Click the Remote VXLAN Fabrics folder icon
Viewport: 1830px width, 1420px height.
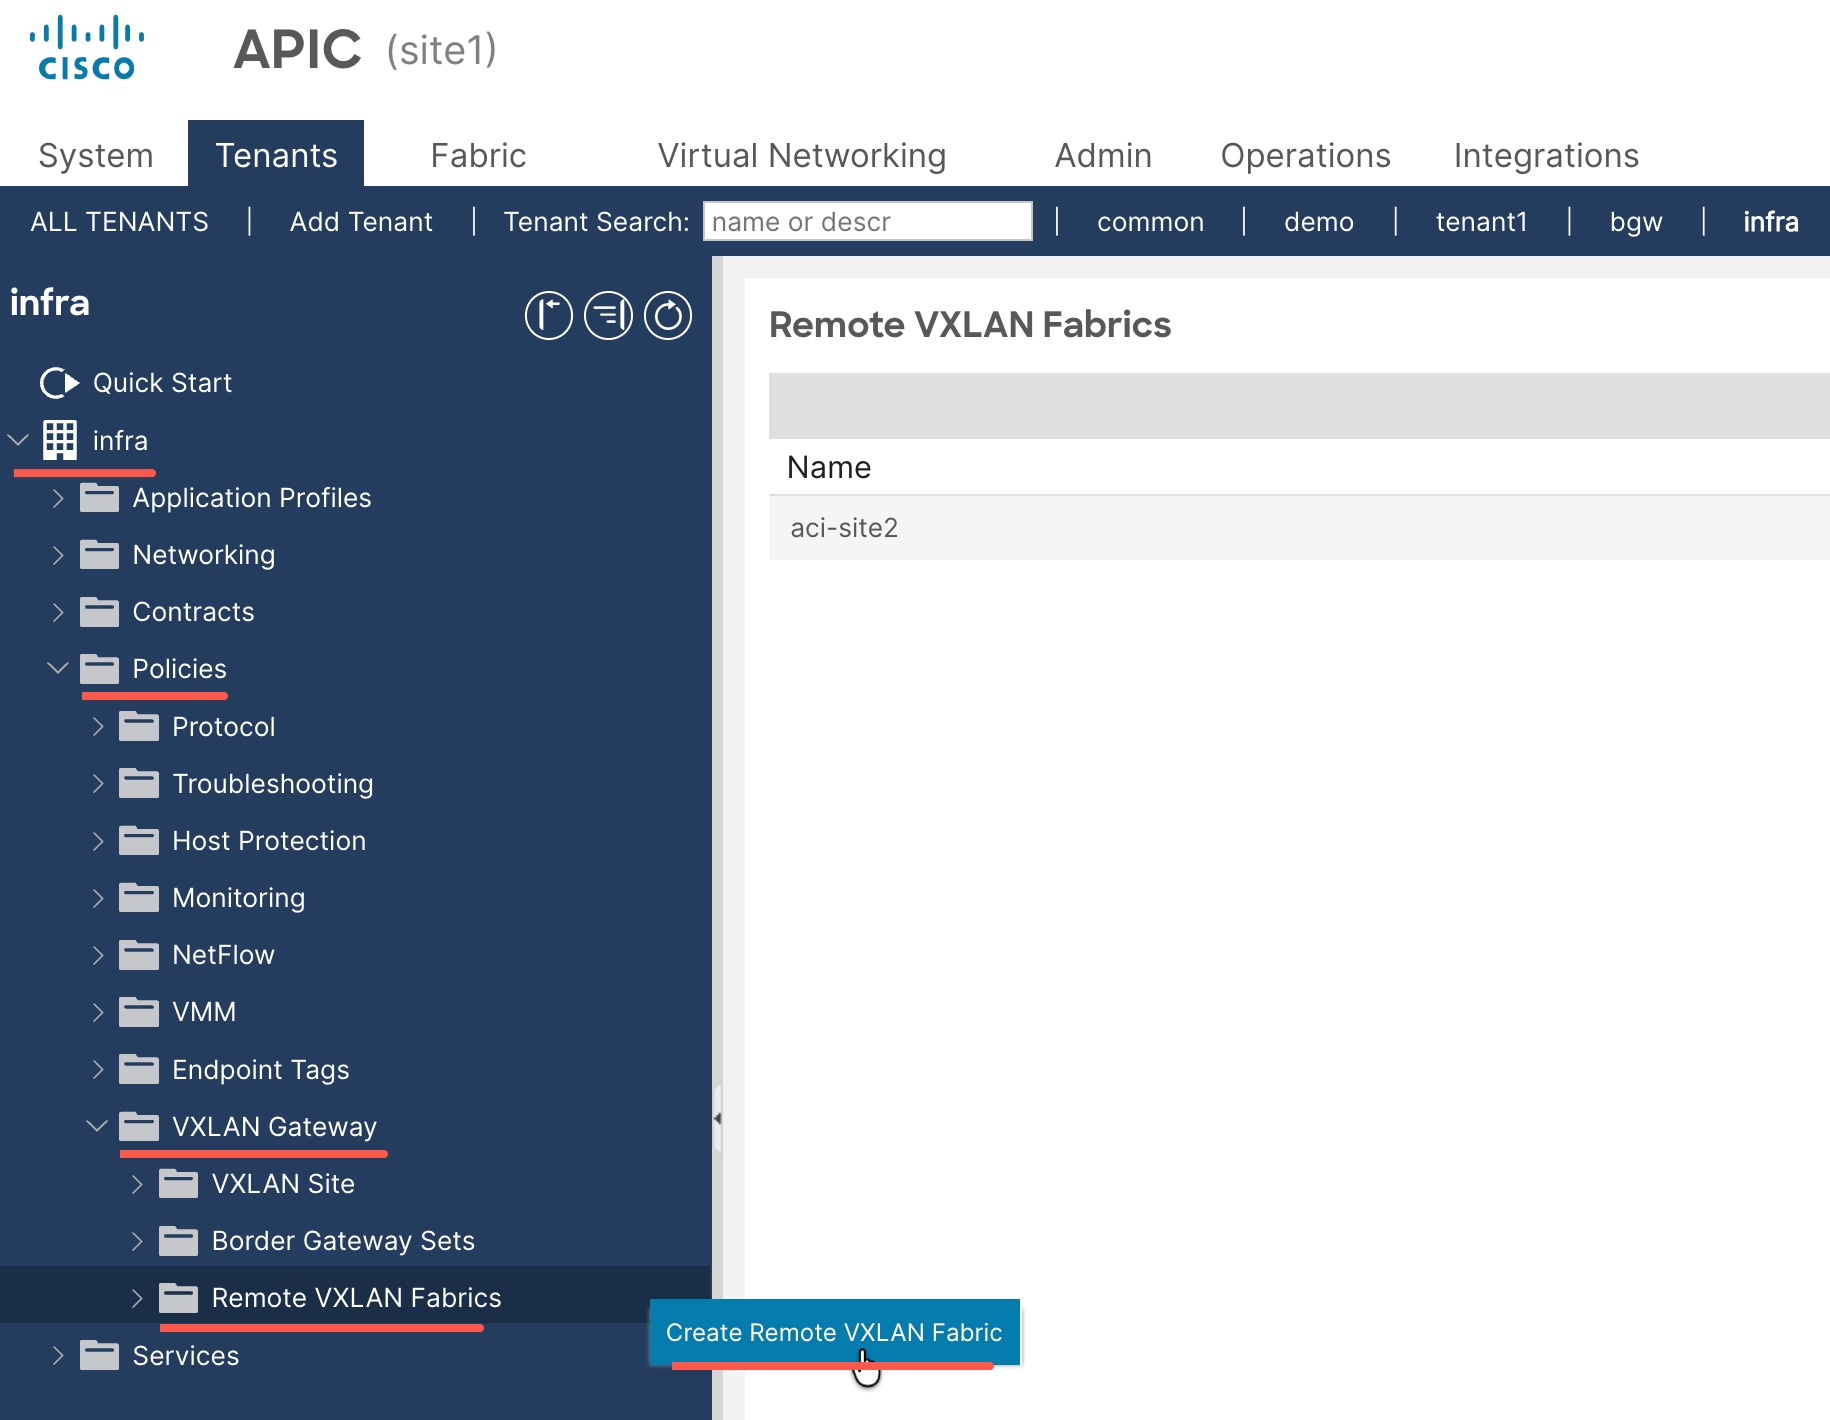click(178, 1297)
